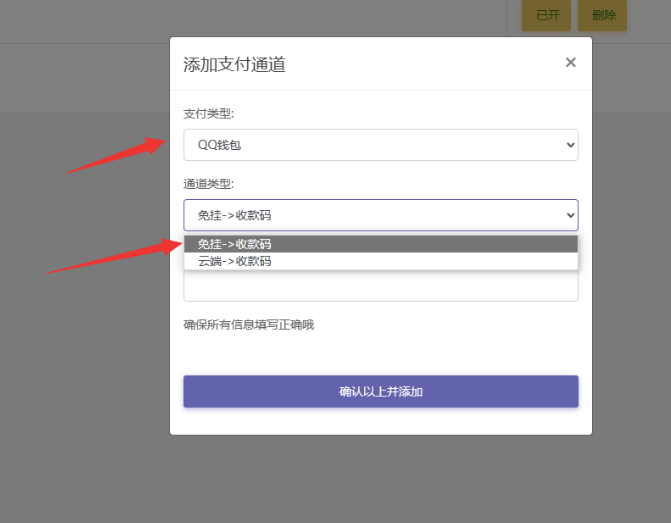The width and height of the screenshot is (671, 523).
Task: Click the 删除 button in background
Action: point(603,15)
